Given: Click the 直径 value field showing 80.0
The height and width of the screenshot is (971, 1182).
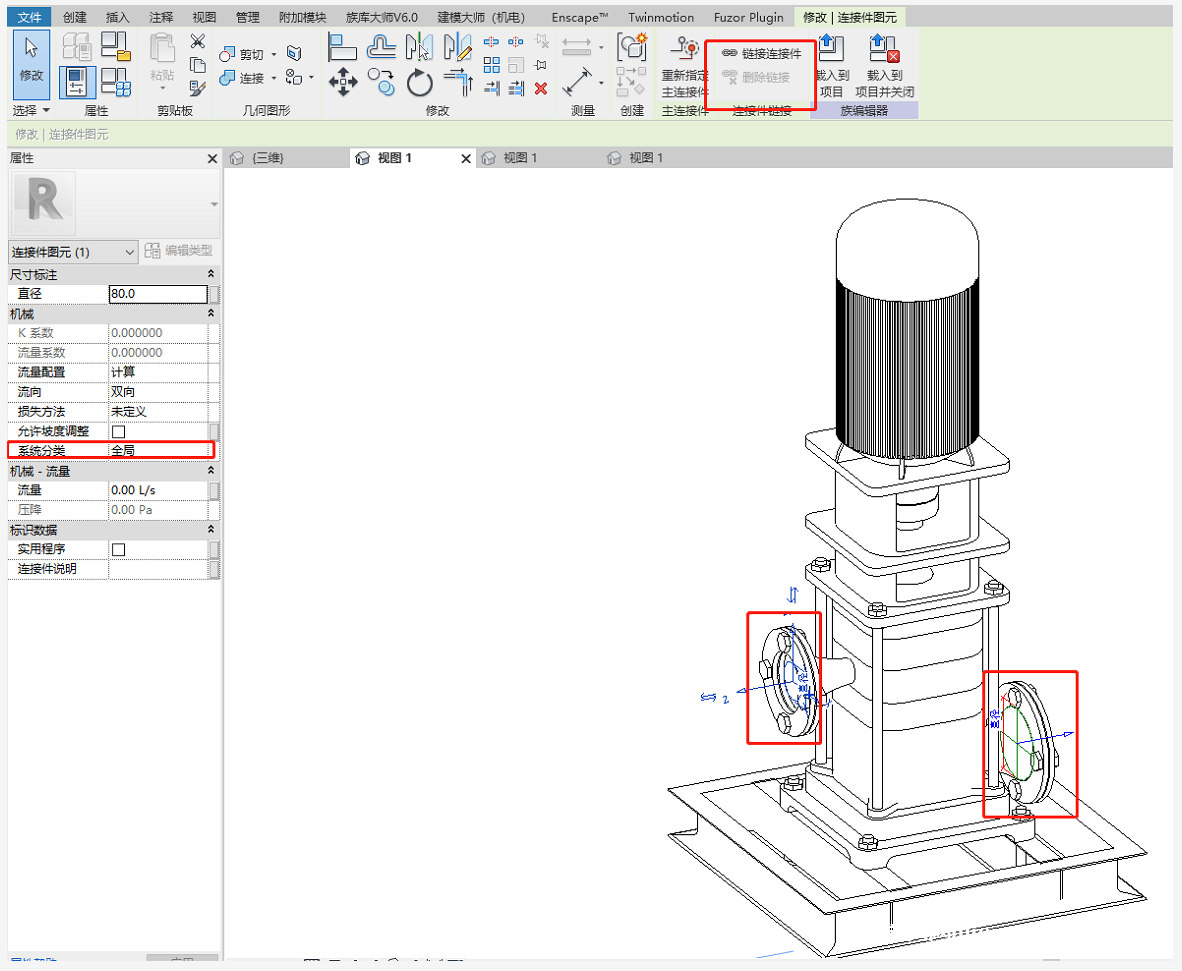Looking at the screenshot, I should pyautogui.click(x=157, y=294).
